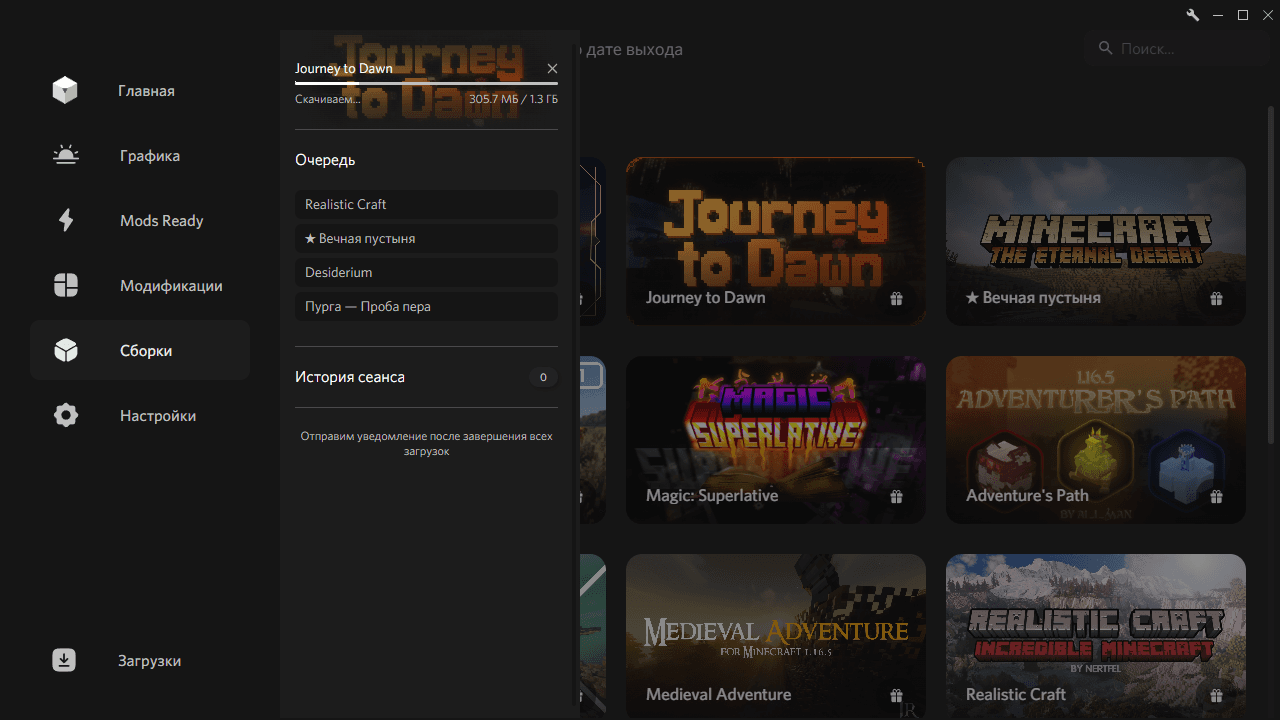Click the Journey to Dawn download progress bar
The width and height of the screenshot is (1280, 720).
(x=426, y=83)
